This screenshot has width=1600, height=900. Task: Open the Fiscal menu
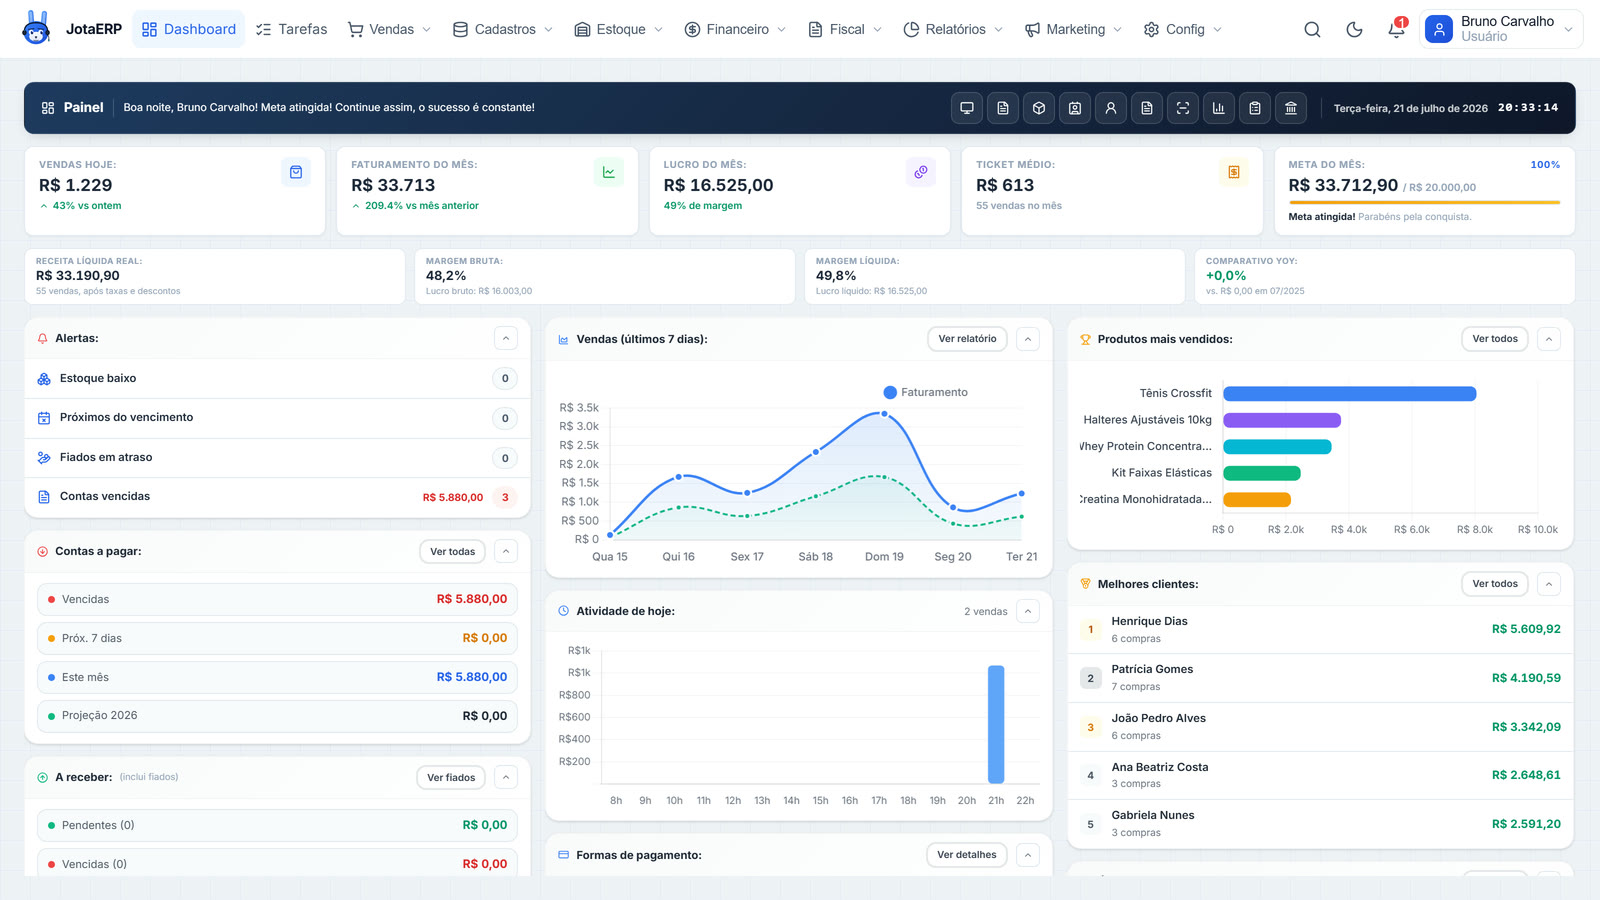click(845, 29)
